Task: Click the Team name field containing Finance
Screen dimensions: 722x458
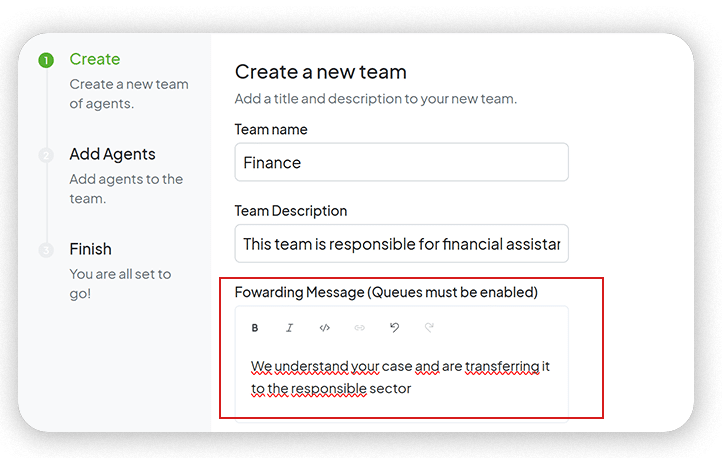Action: click(401, 162)
